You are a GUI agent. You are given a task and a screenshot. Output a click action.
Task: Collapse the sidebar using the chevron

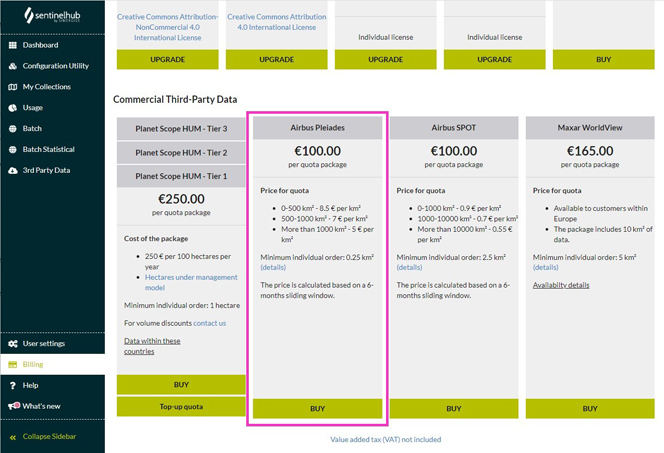point(13,437)
